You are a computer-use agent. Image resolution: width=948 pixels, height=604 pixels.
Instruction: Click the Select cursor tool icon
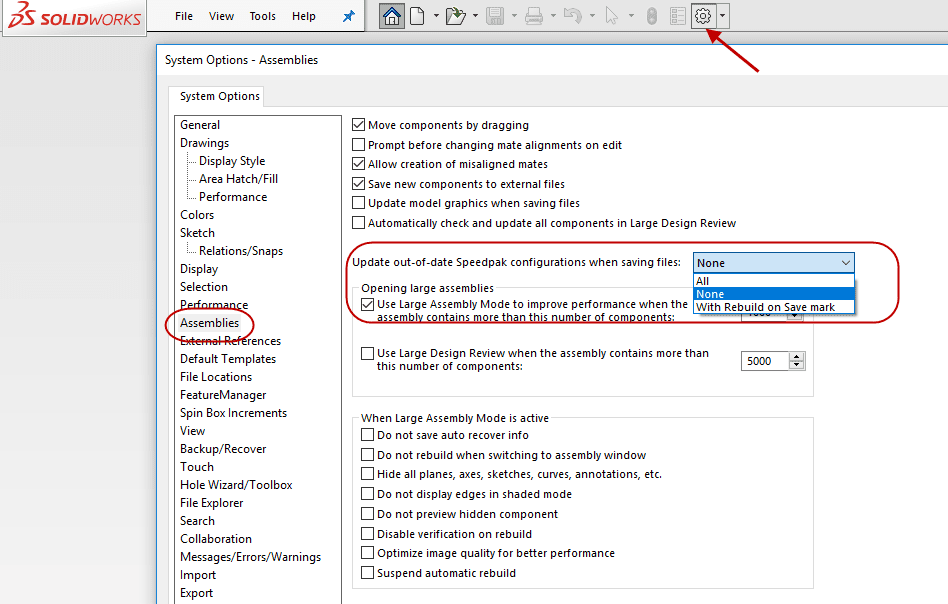point(612,16)
